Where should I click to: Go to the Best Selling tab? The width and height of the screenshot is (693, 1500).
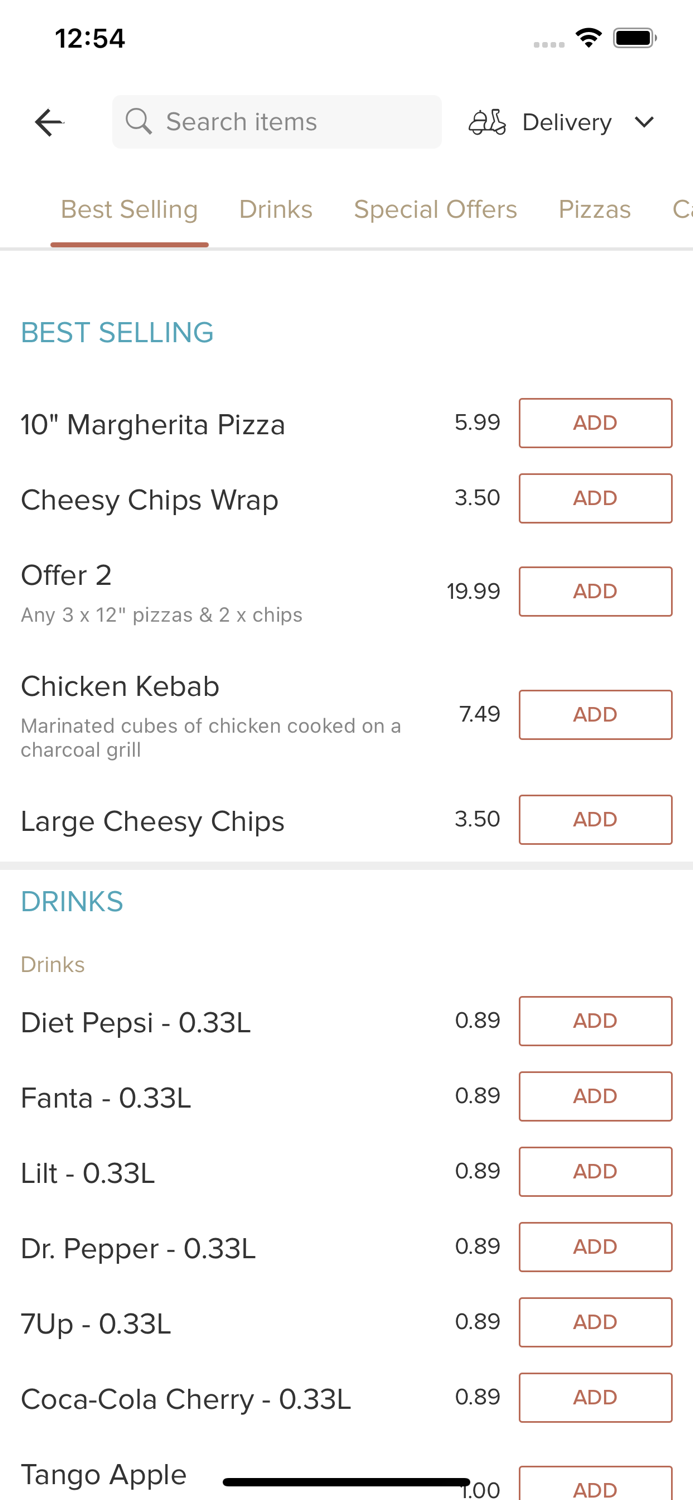(129, 209)
